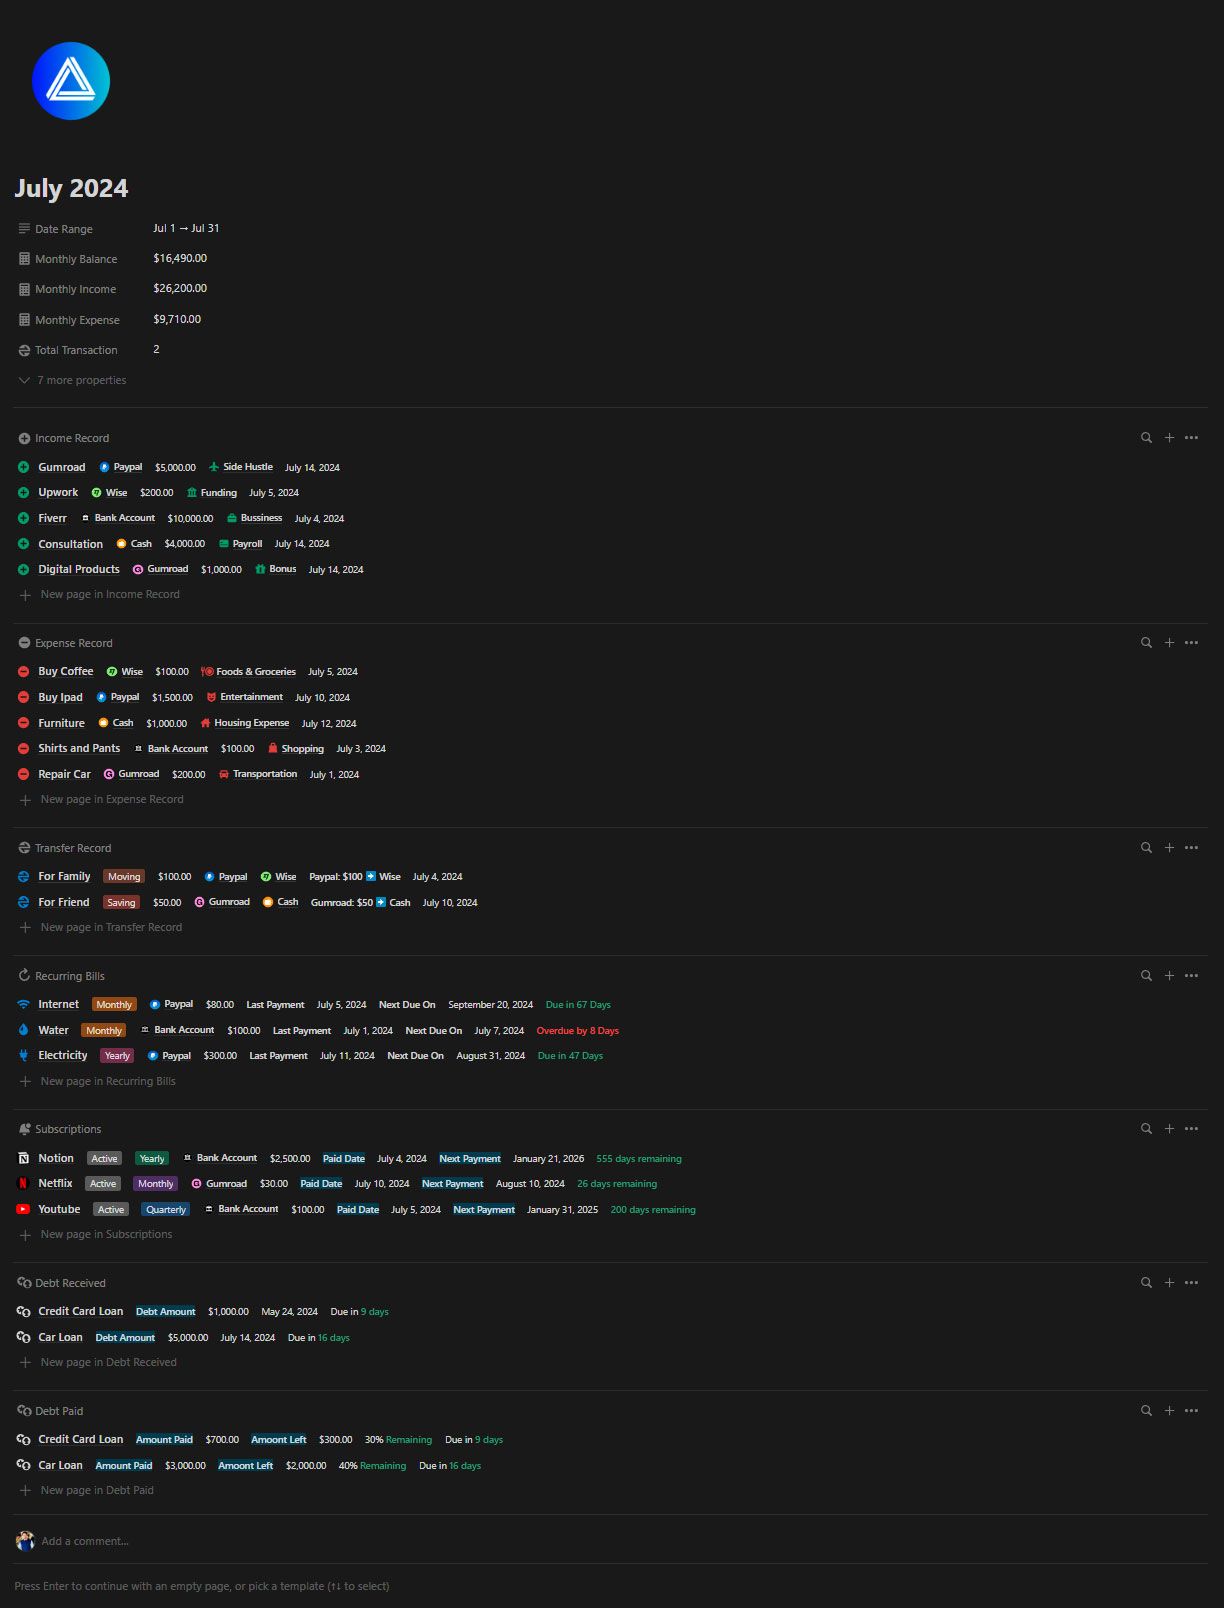
Task: Add new entry in Transfer Record via plus
Action: click(1169, 848)
